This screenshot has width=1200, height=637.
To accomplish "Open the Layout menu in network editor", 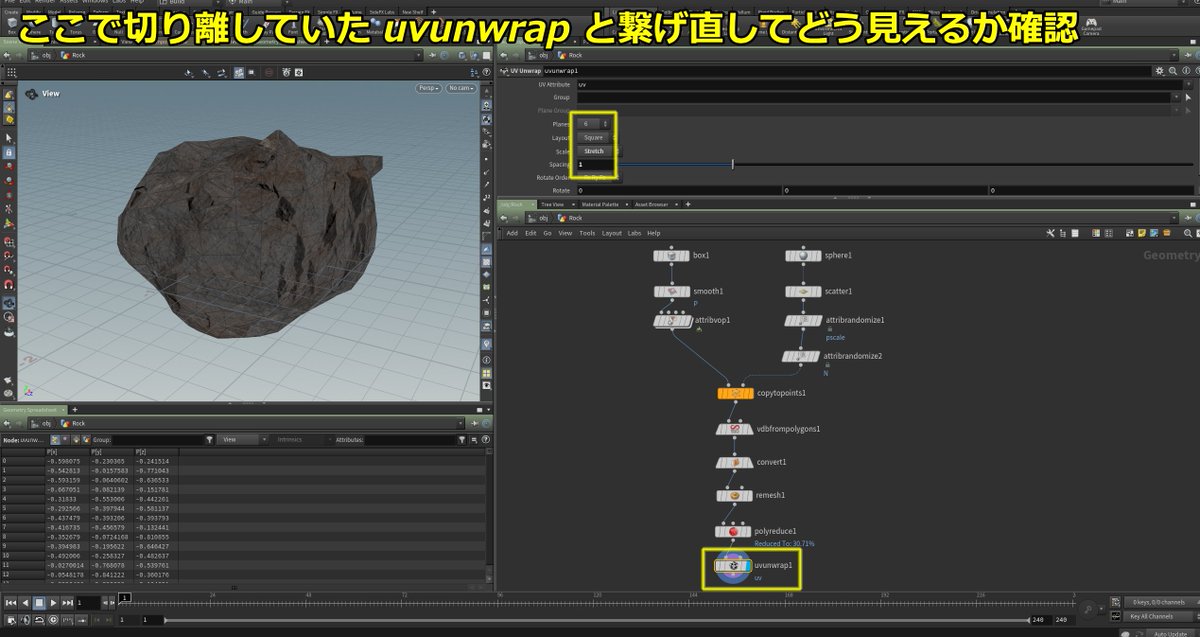I will click(611, 233).
